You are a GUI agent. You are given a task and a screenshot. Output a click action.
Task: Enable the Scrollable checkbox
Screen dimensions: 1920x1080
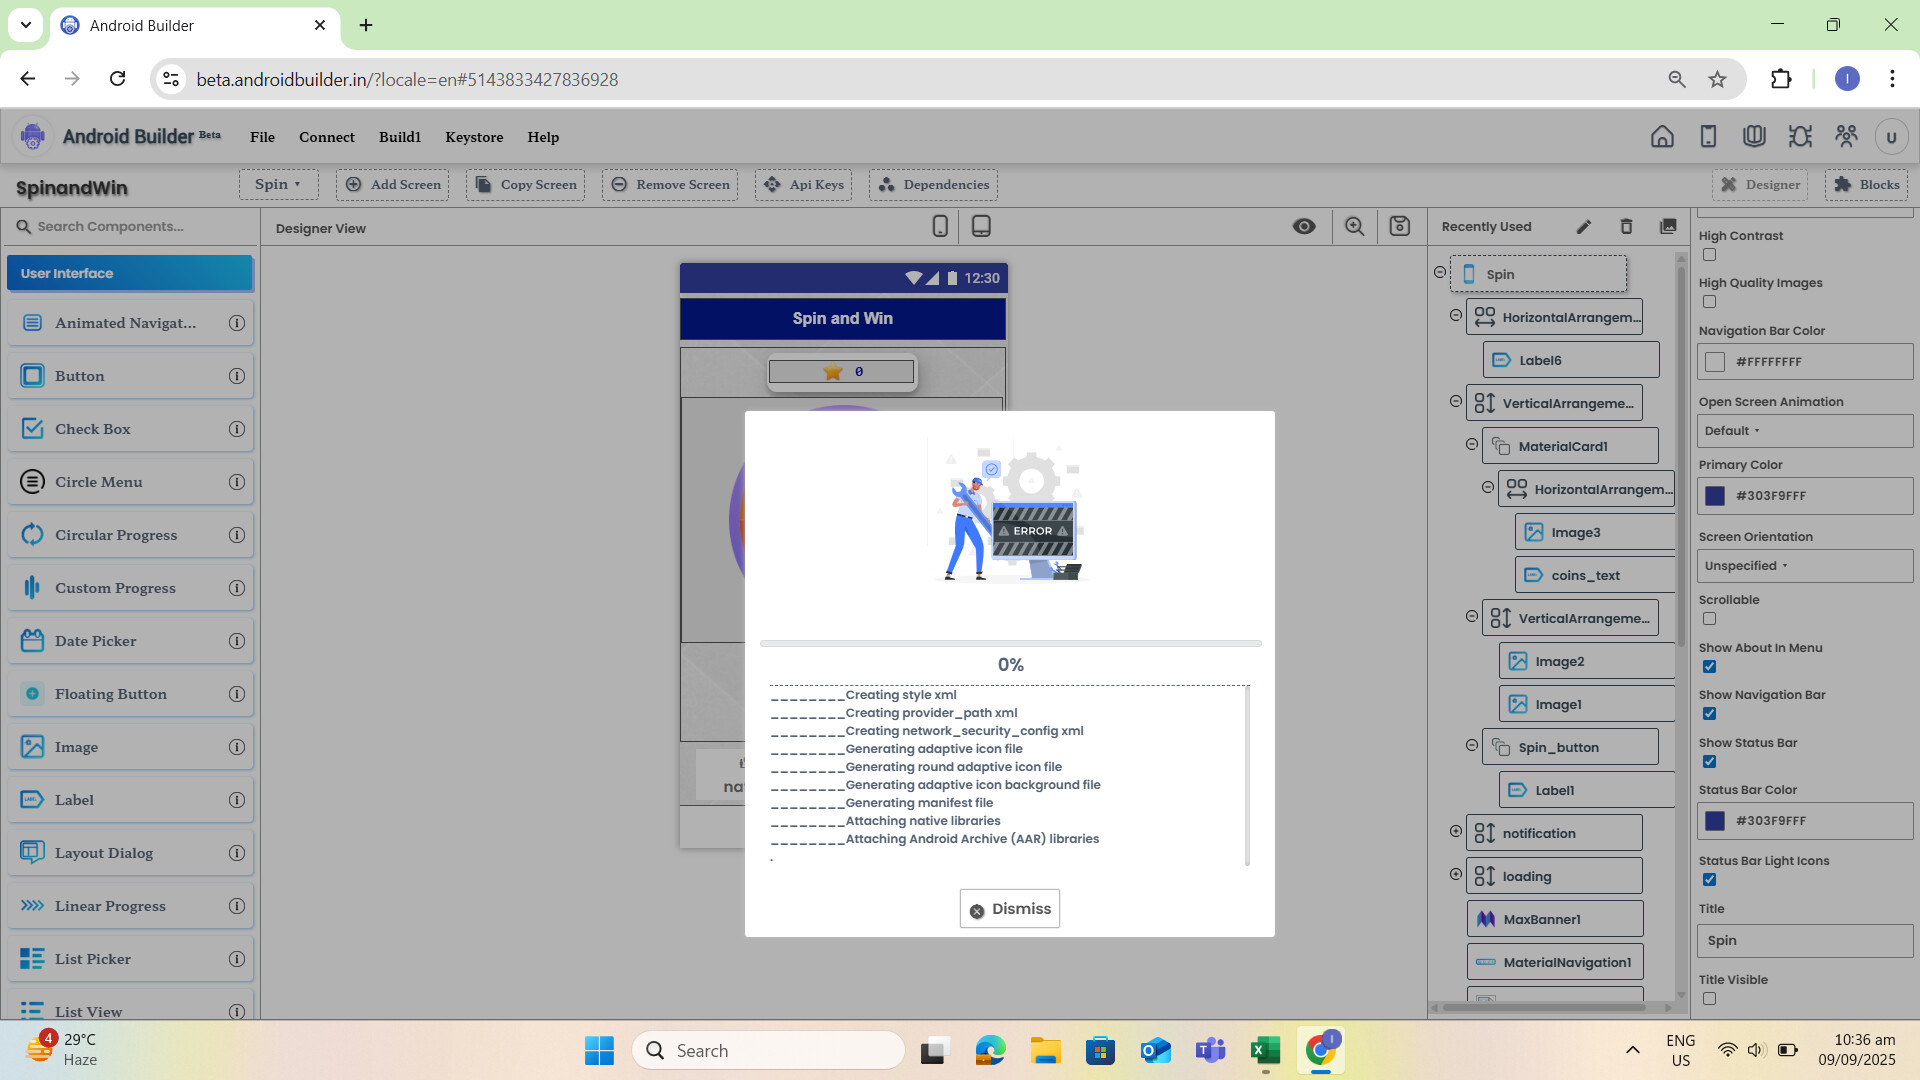point(1709,619)
